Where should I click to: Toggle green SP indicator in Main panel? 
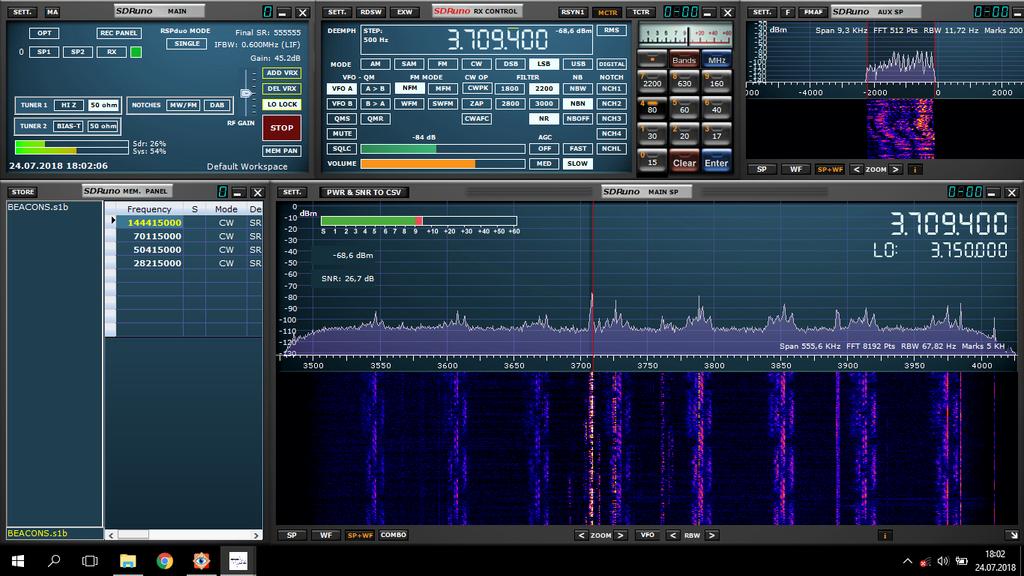(x=136, y=52)
